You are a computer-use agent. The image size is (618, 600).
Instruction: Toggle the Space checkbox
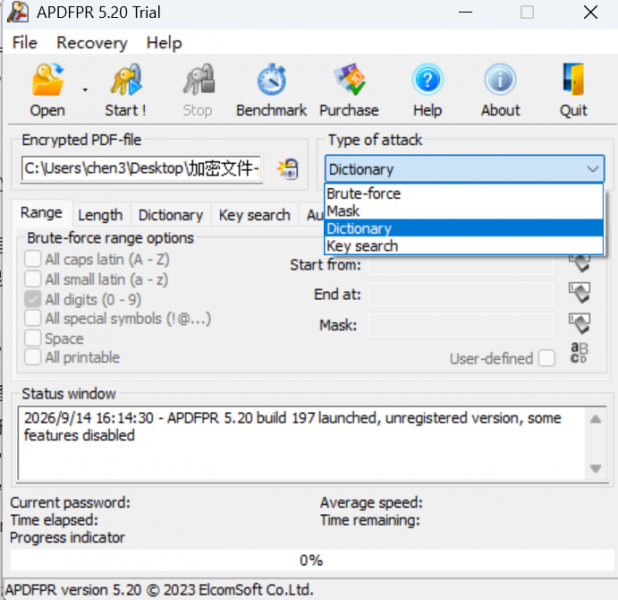tap(33, 338)
